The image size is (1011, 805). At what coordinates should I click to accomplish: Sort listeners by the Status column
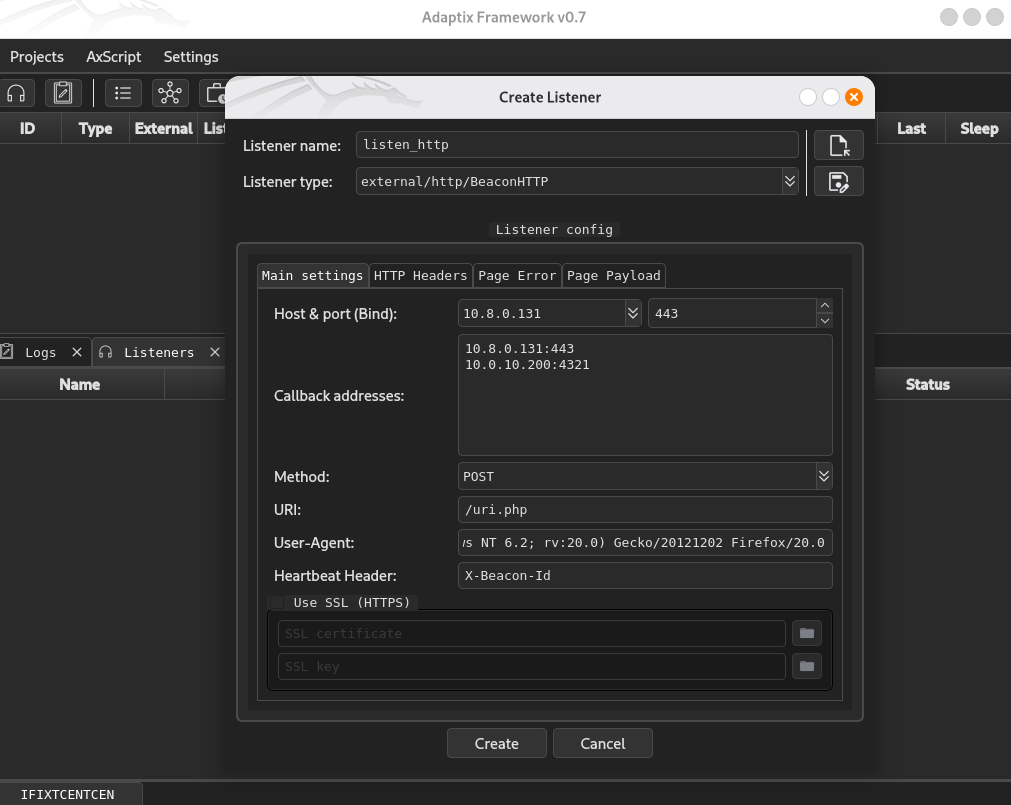[928, 385]
